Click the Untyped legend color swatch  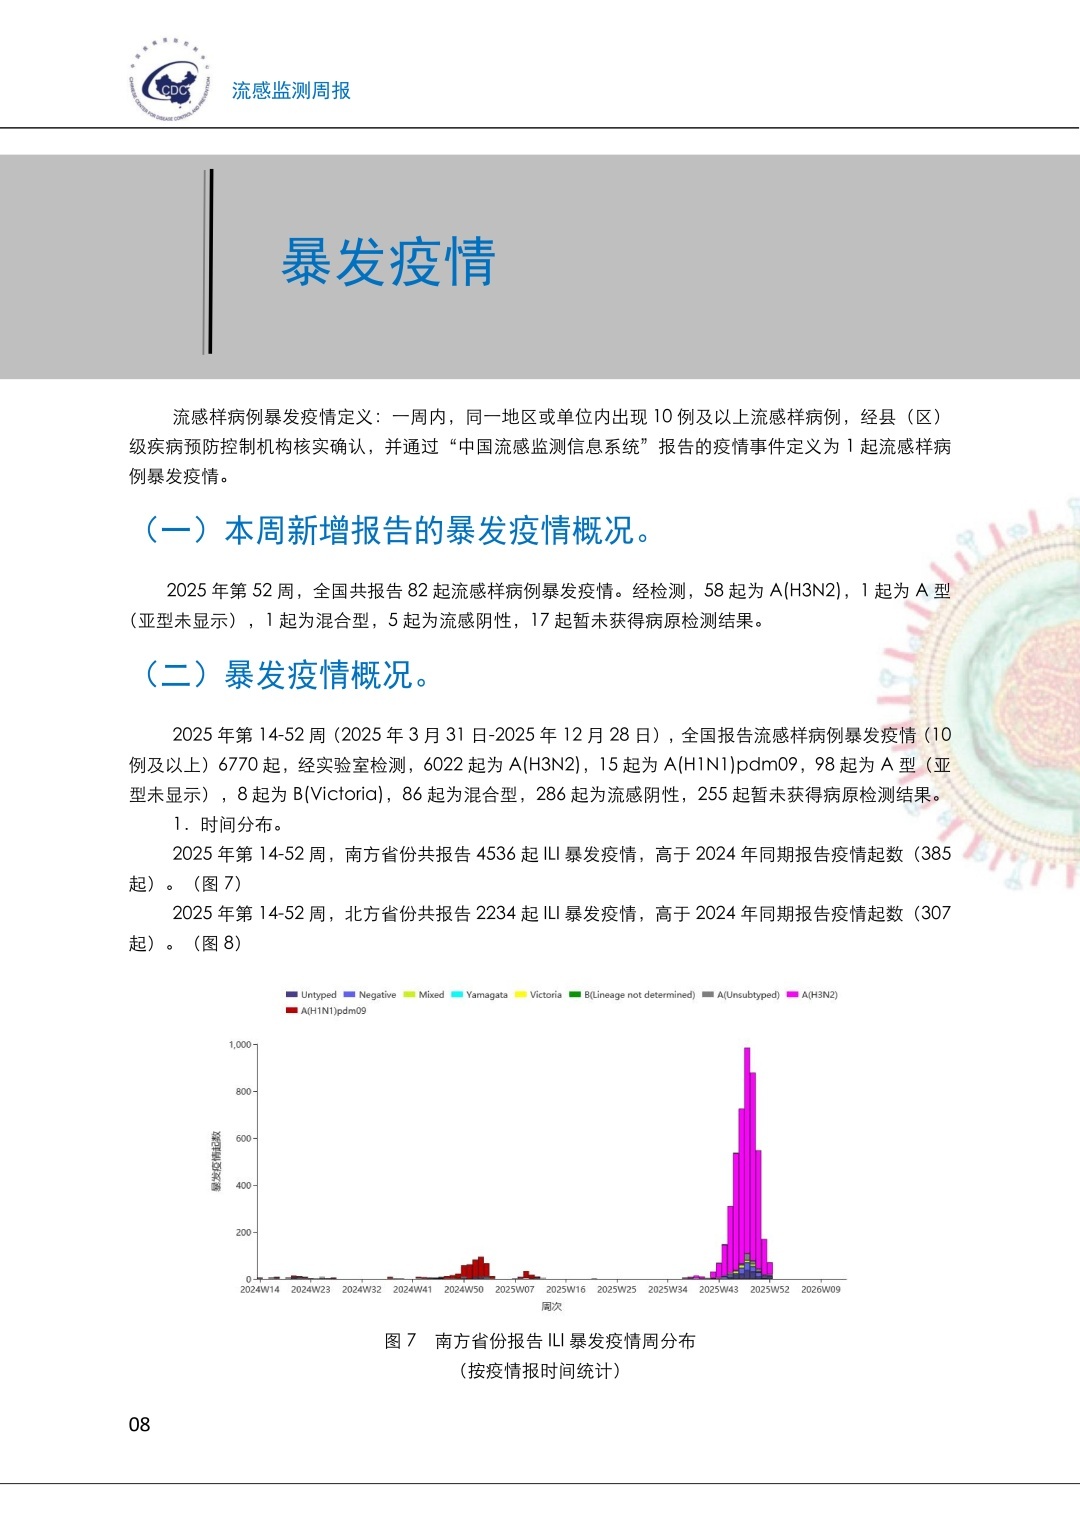[x=292, y=995]
